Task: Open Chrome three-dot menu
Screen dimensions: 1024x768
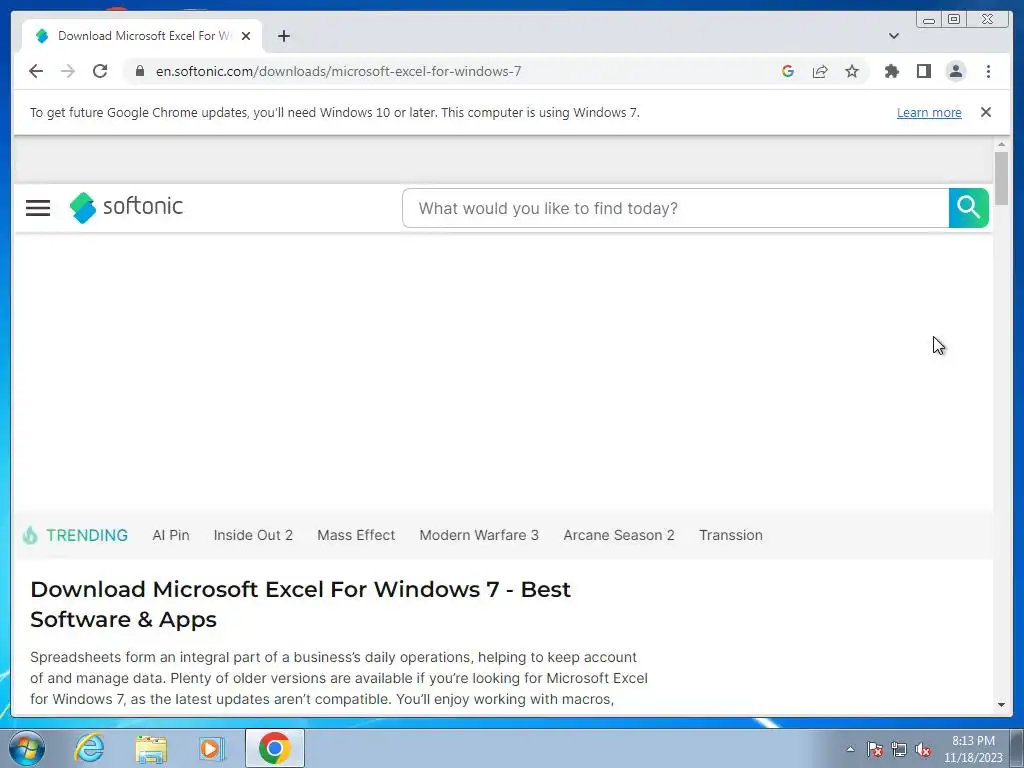Action: click(x=988, y=71)
